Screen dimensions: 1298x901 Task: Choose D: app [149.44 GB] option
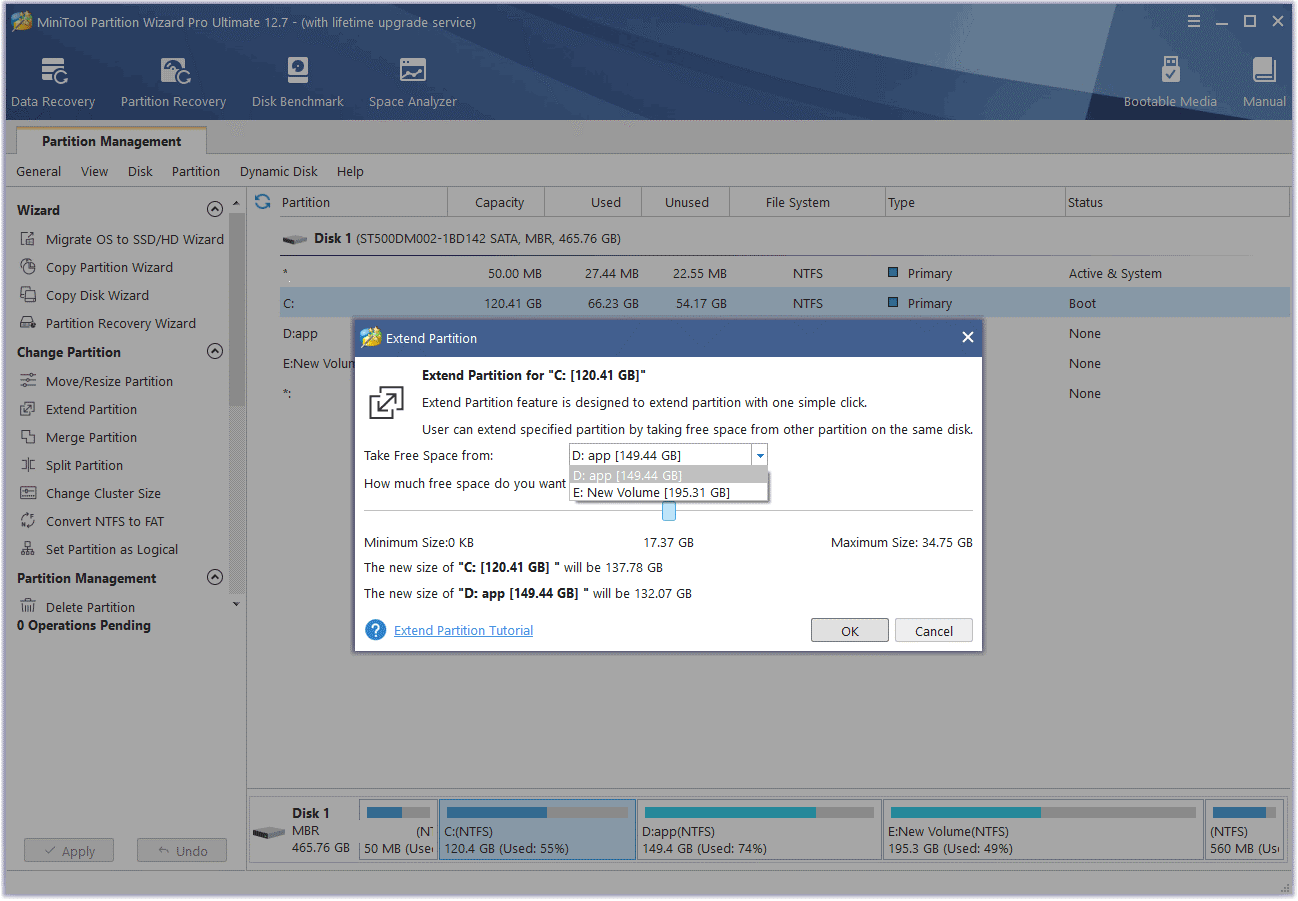coord(668,476)
